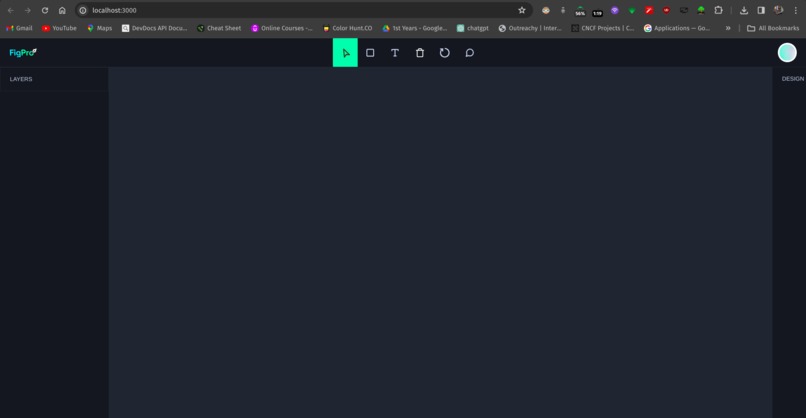Open the Chrome profile avatar
The image size is (806, 418).
(x=778, y=10)
